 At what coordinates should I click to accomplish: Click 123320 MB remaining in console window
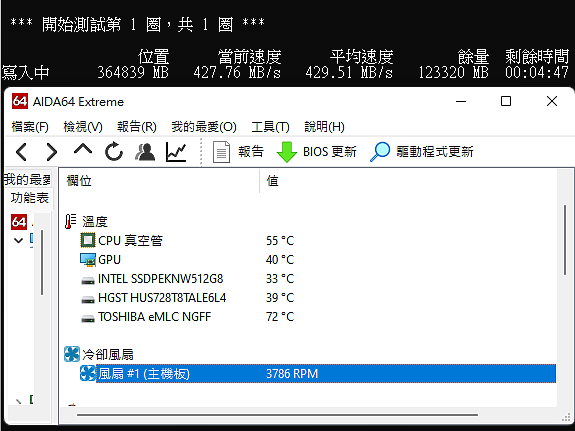coord(454,72)
